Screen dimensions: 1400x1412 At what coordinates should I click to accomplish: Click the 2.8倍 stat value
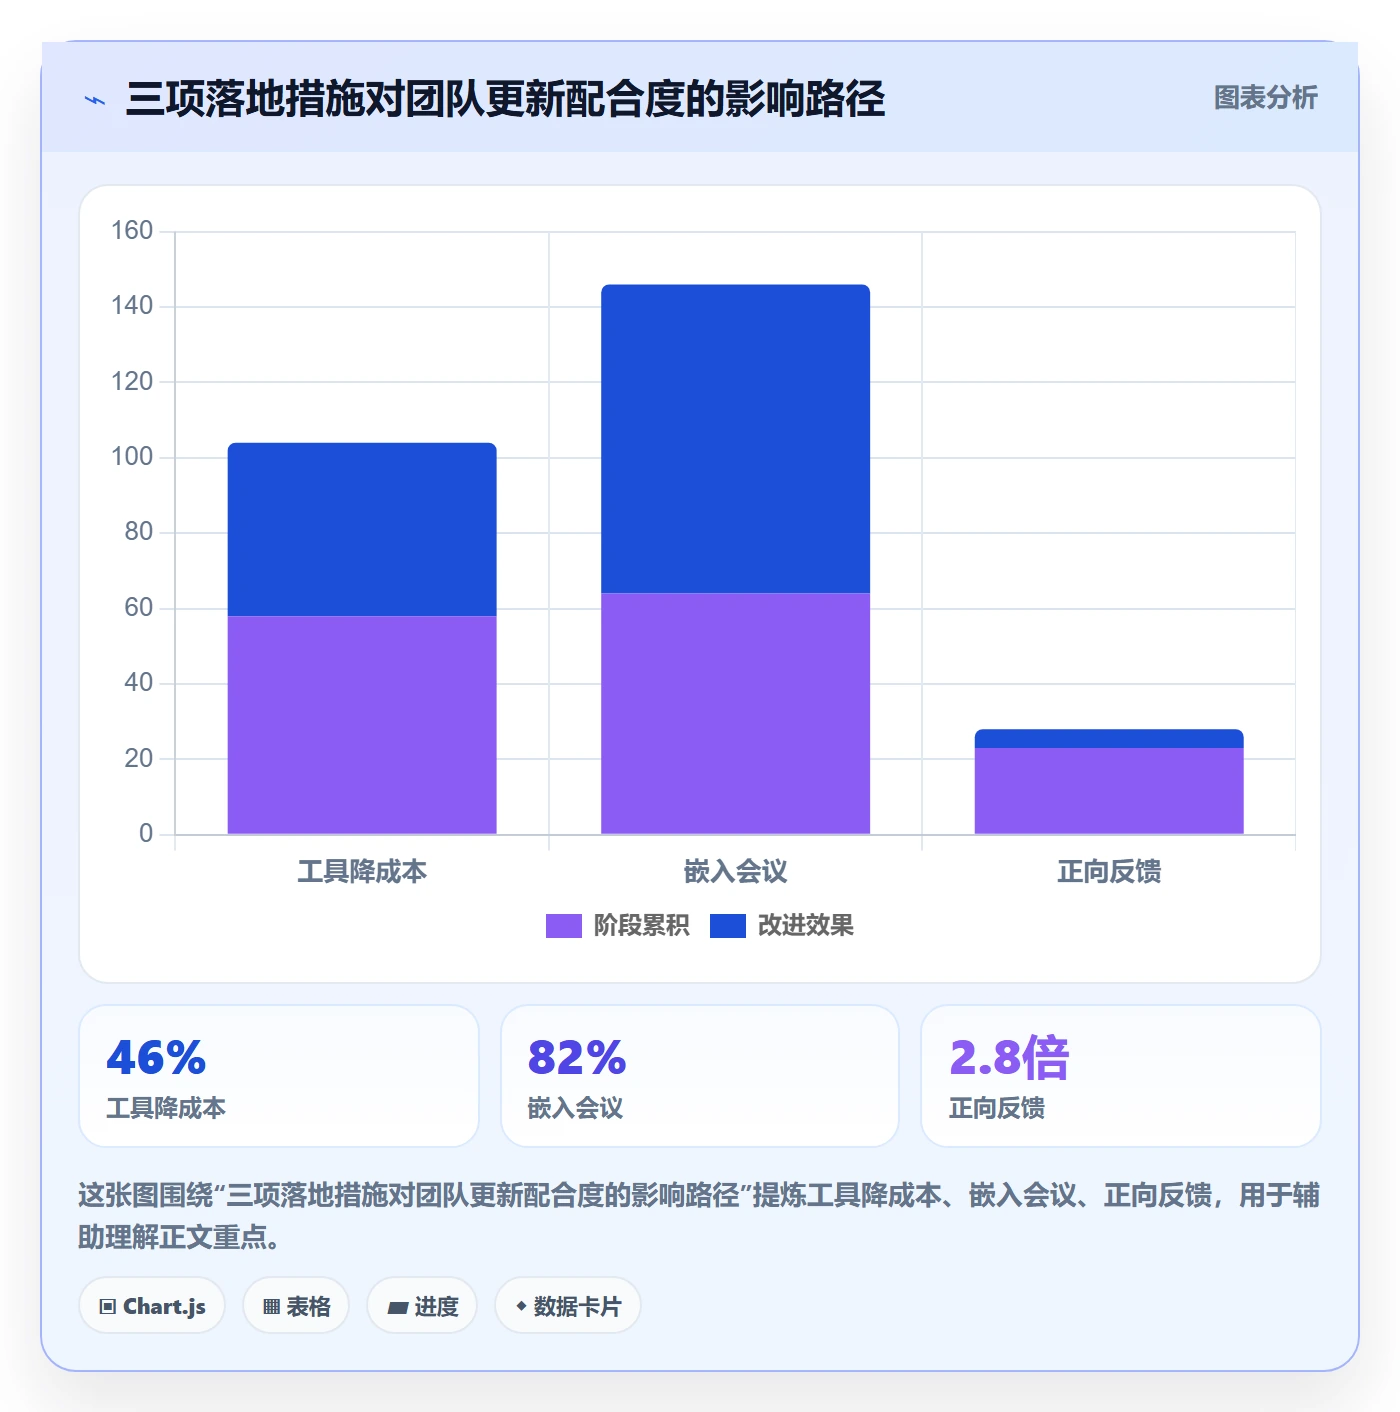click(x=1009, y=1058)
